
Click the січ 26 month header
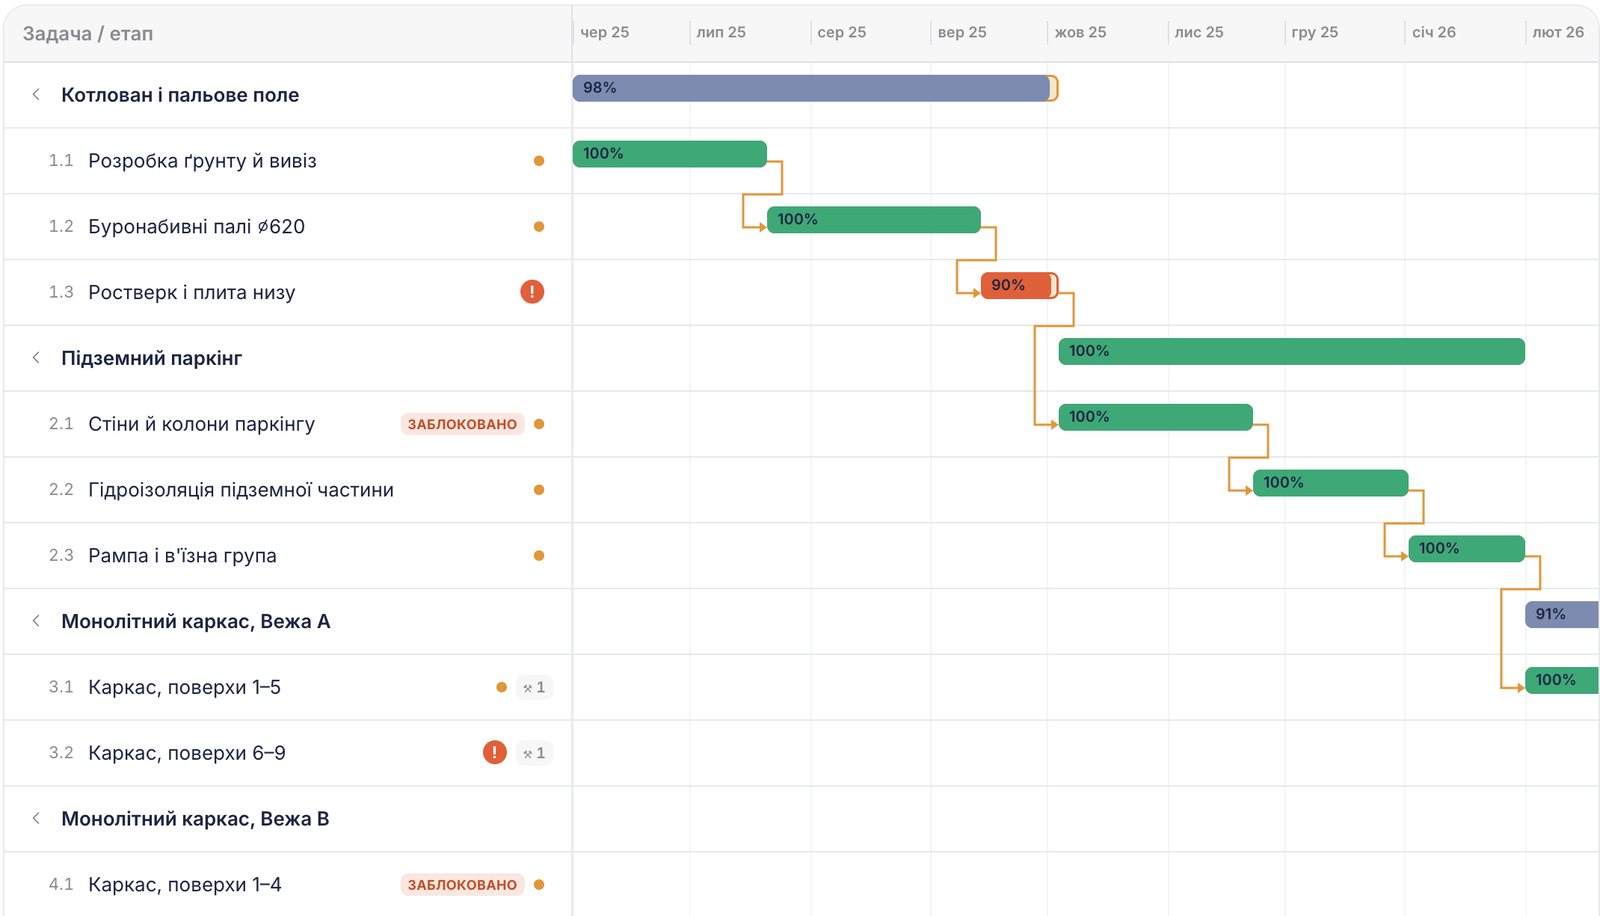pyautogui.click(x=1434, y=32)
